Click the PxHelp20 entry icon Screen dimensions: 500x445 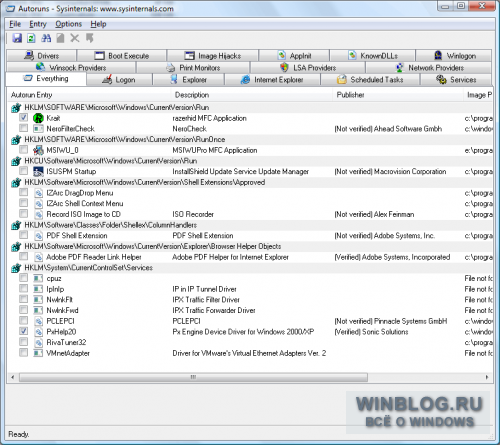pos(38,332)
